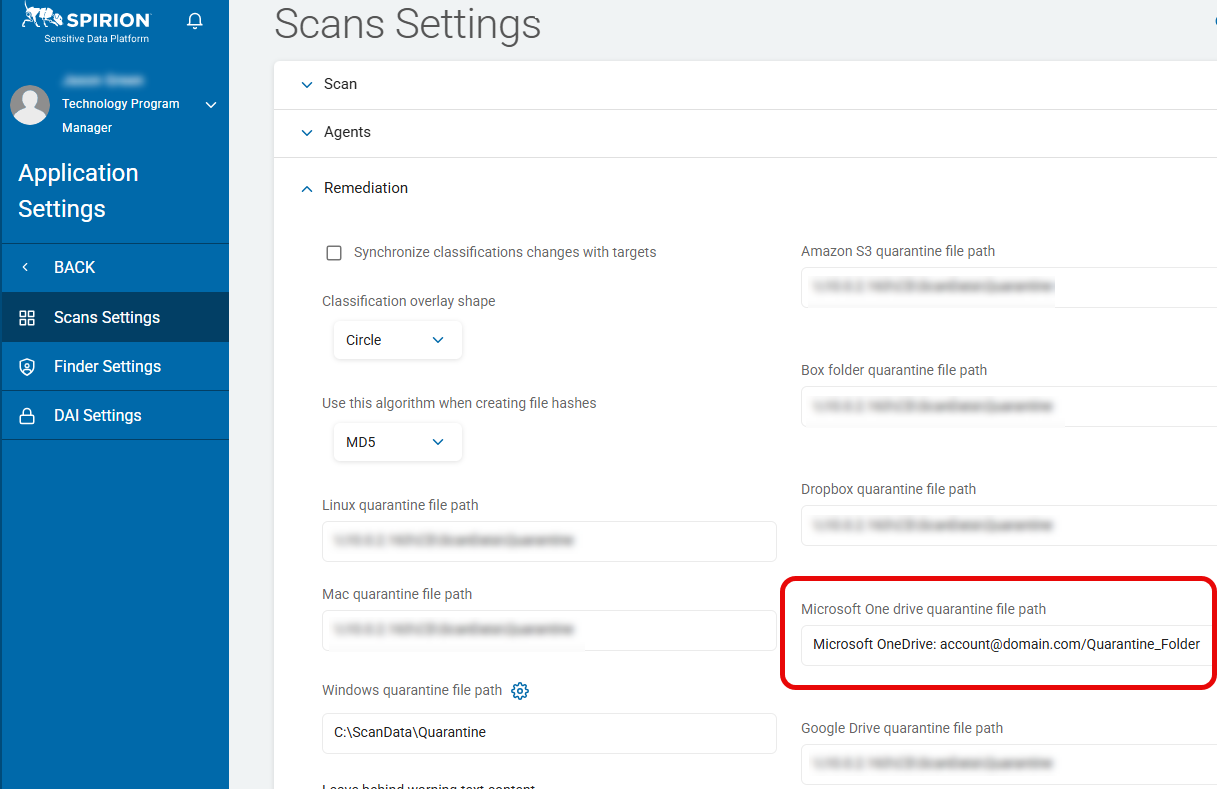
Task: Click the Amazon S3 quarantine path field
Action: click(x=1009, y=287)
